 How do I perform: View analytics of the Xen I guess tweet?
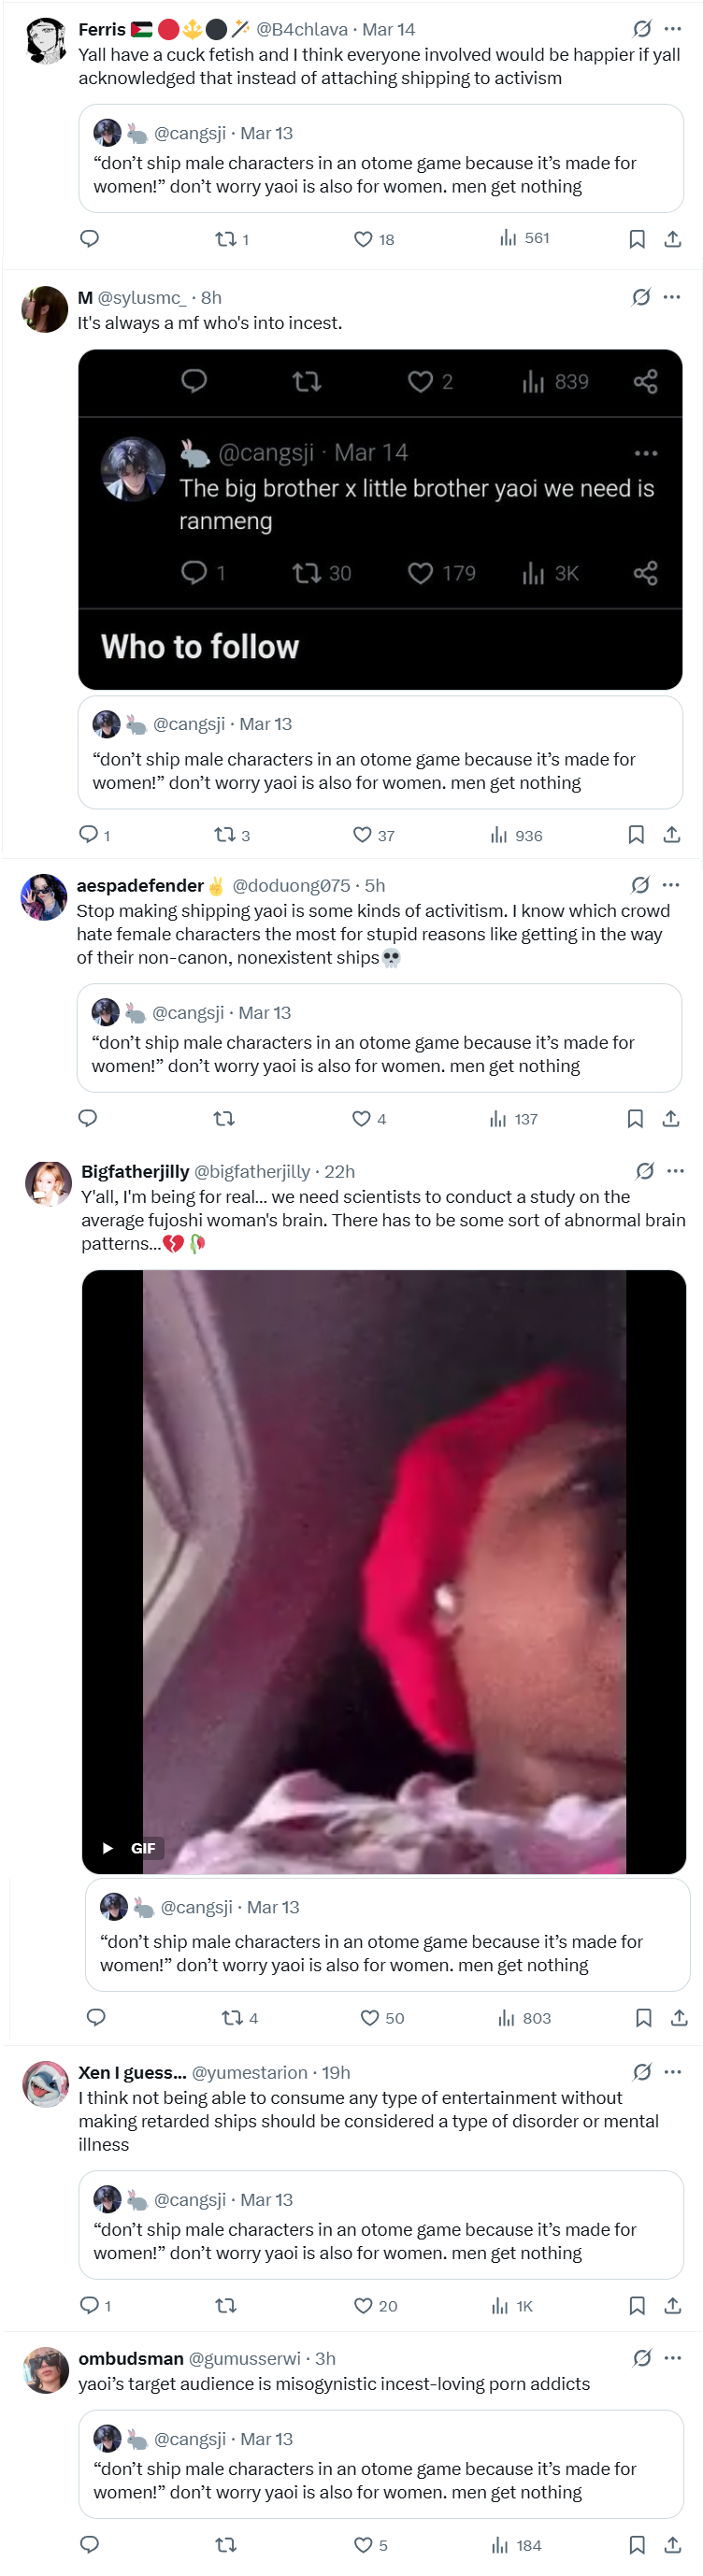click(500, 2306)
